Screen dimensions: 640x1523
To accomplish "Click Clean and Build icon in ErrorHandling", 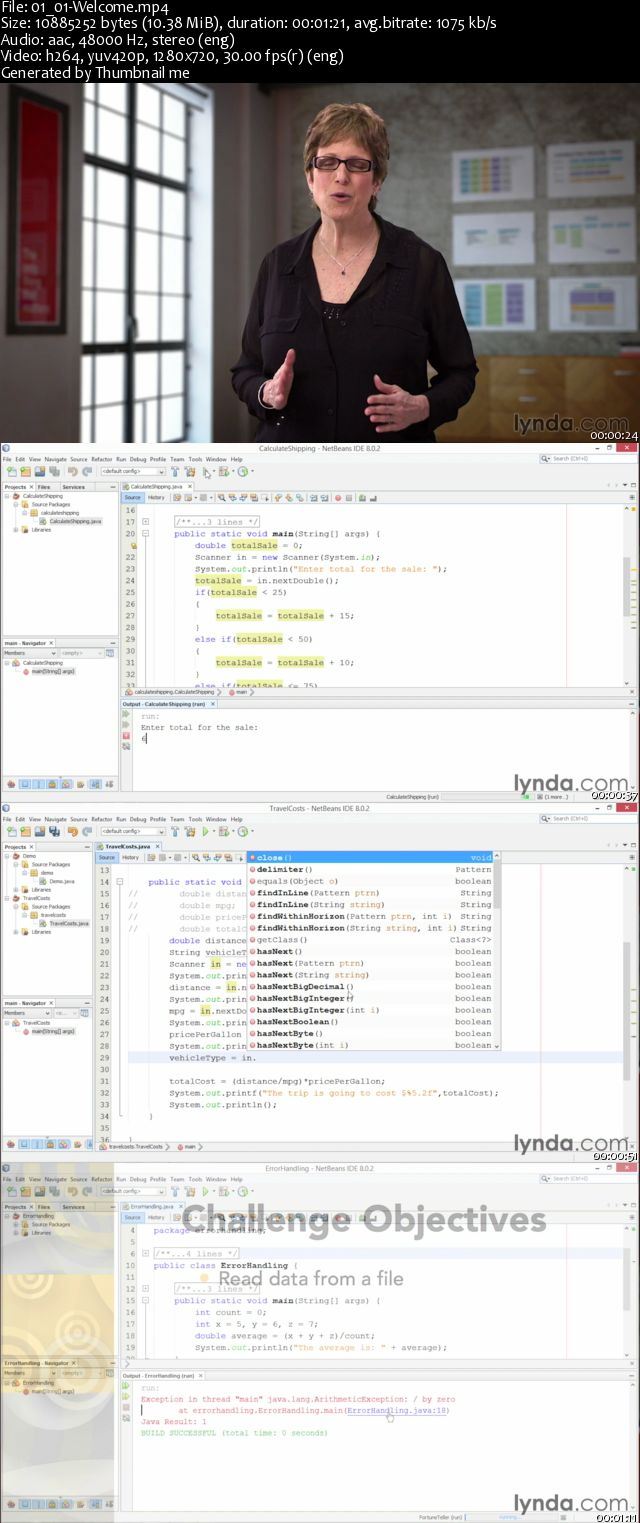I will [x=188, y=1192].
